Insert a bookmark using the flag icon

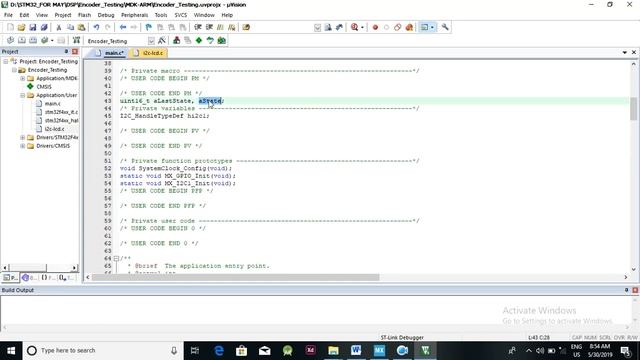coord(149,27)
